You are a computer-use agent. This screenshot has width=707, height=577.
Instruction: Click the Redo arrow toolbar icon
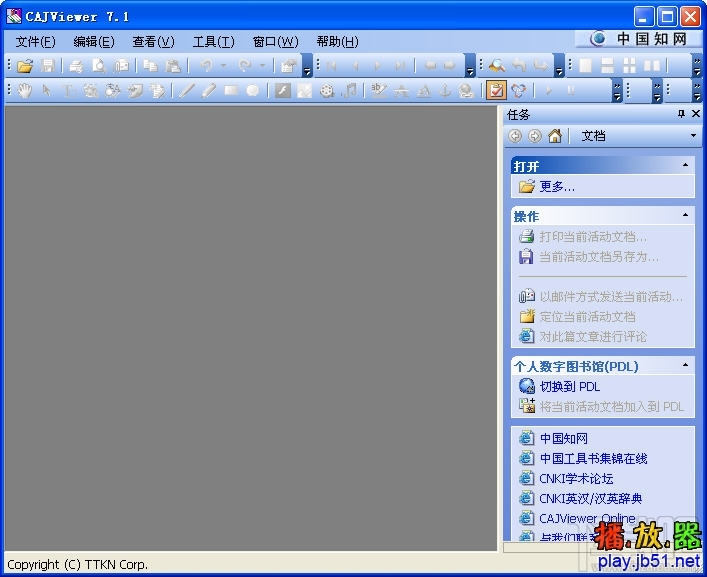click(245, 66)
